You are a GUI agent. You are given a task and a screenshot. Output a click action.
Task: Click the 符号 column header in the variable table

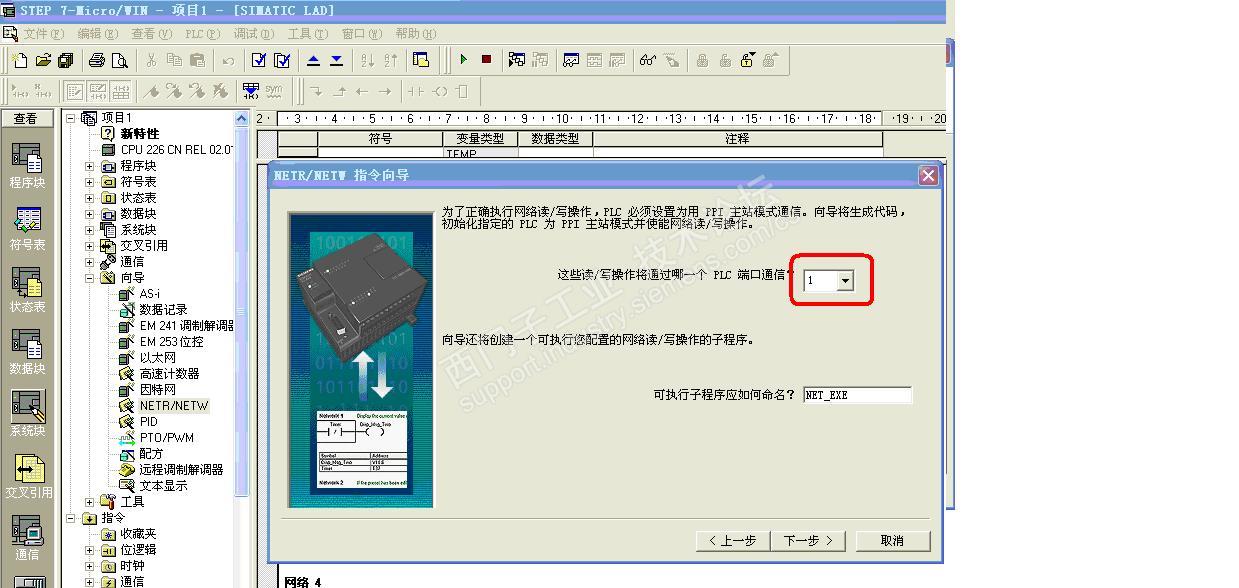(380, 139)
